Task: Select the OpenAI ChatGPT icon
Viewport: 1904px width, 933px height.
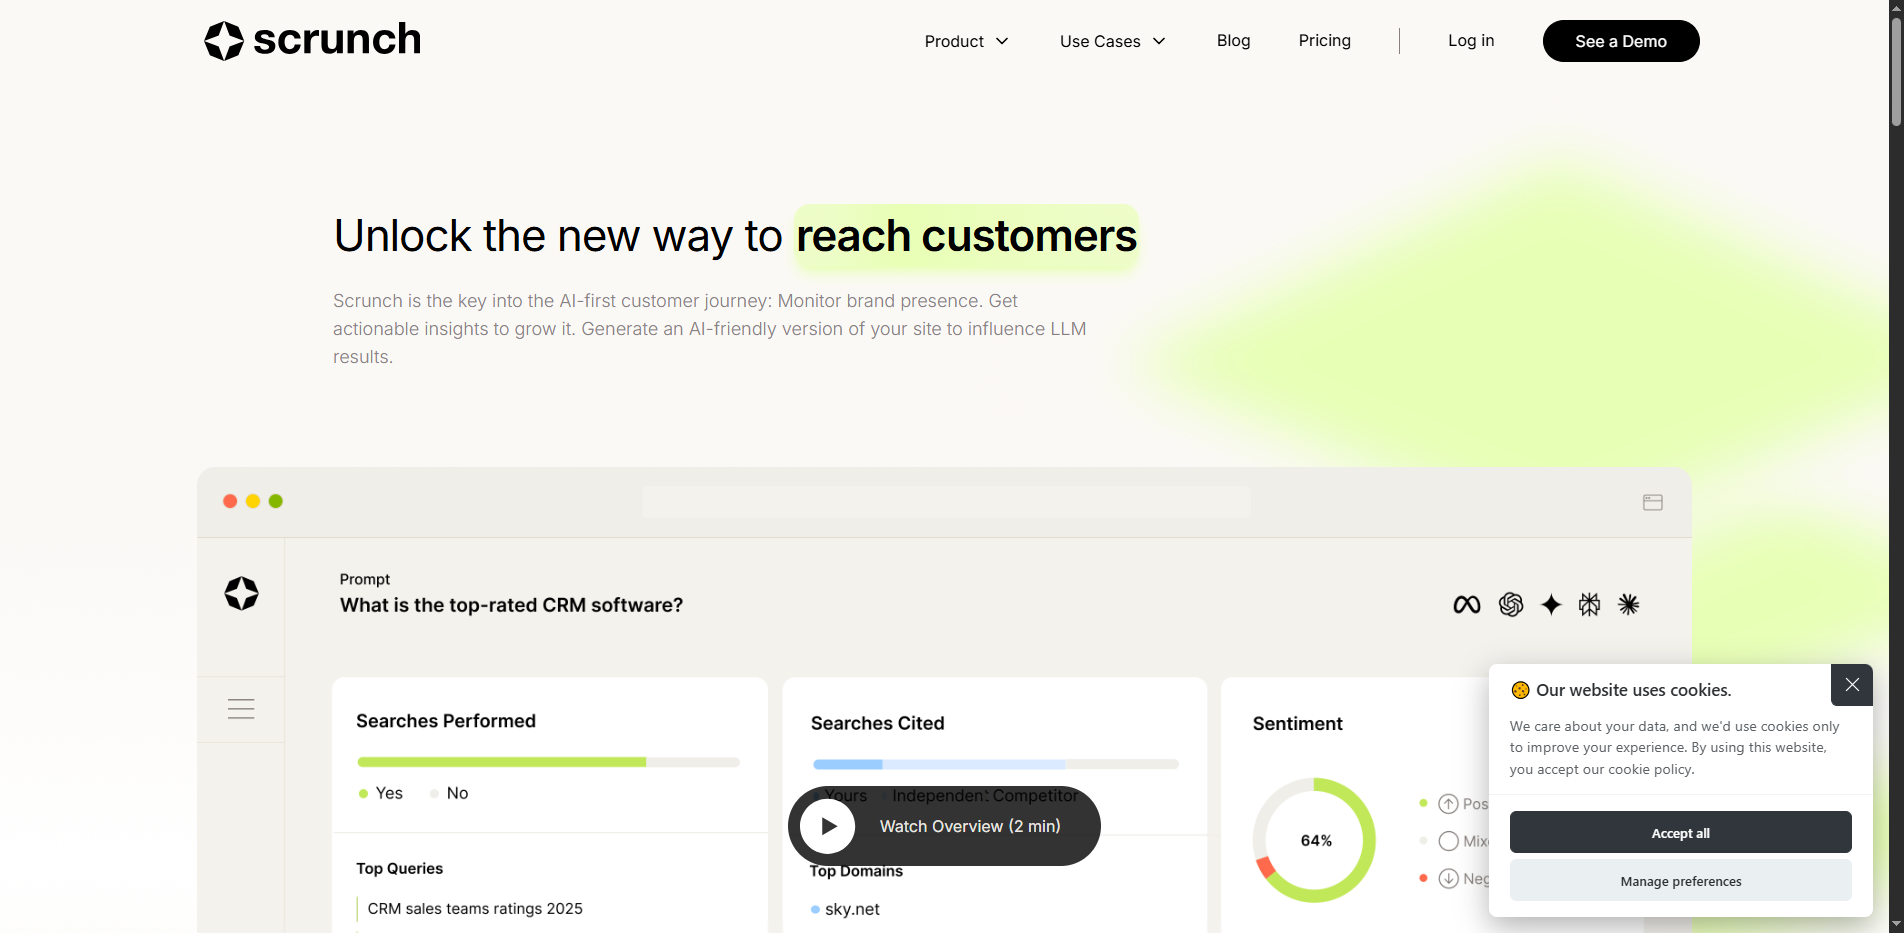Action: pyautogui.click(x=1511, y=604)
